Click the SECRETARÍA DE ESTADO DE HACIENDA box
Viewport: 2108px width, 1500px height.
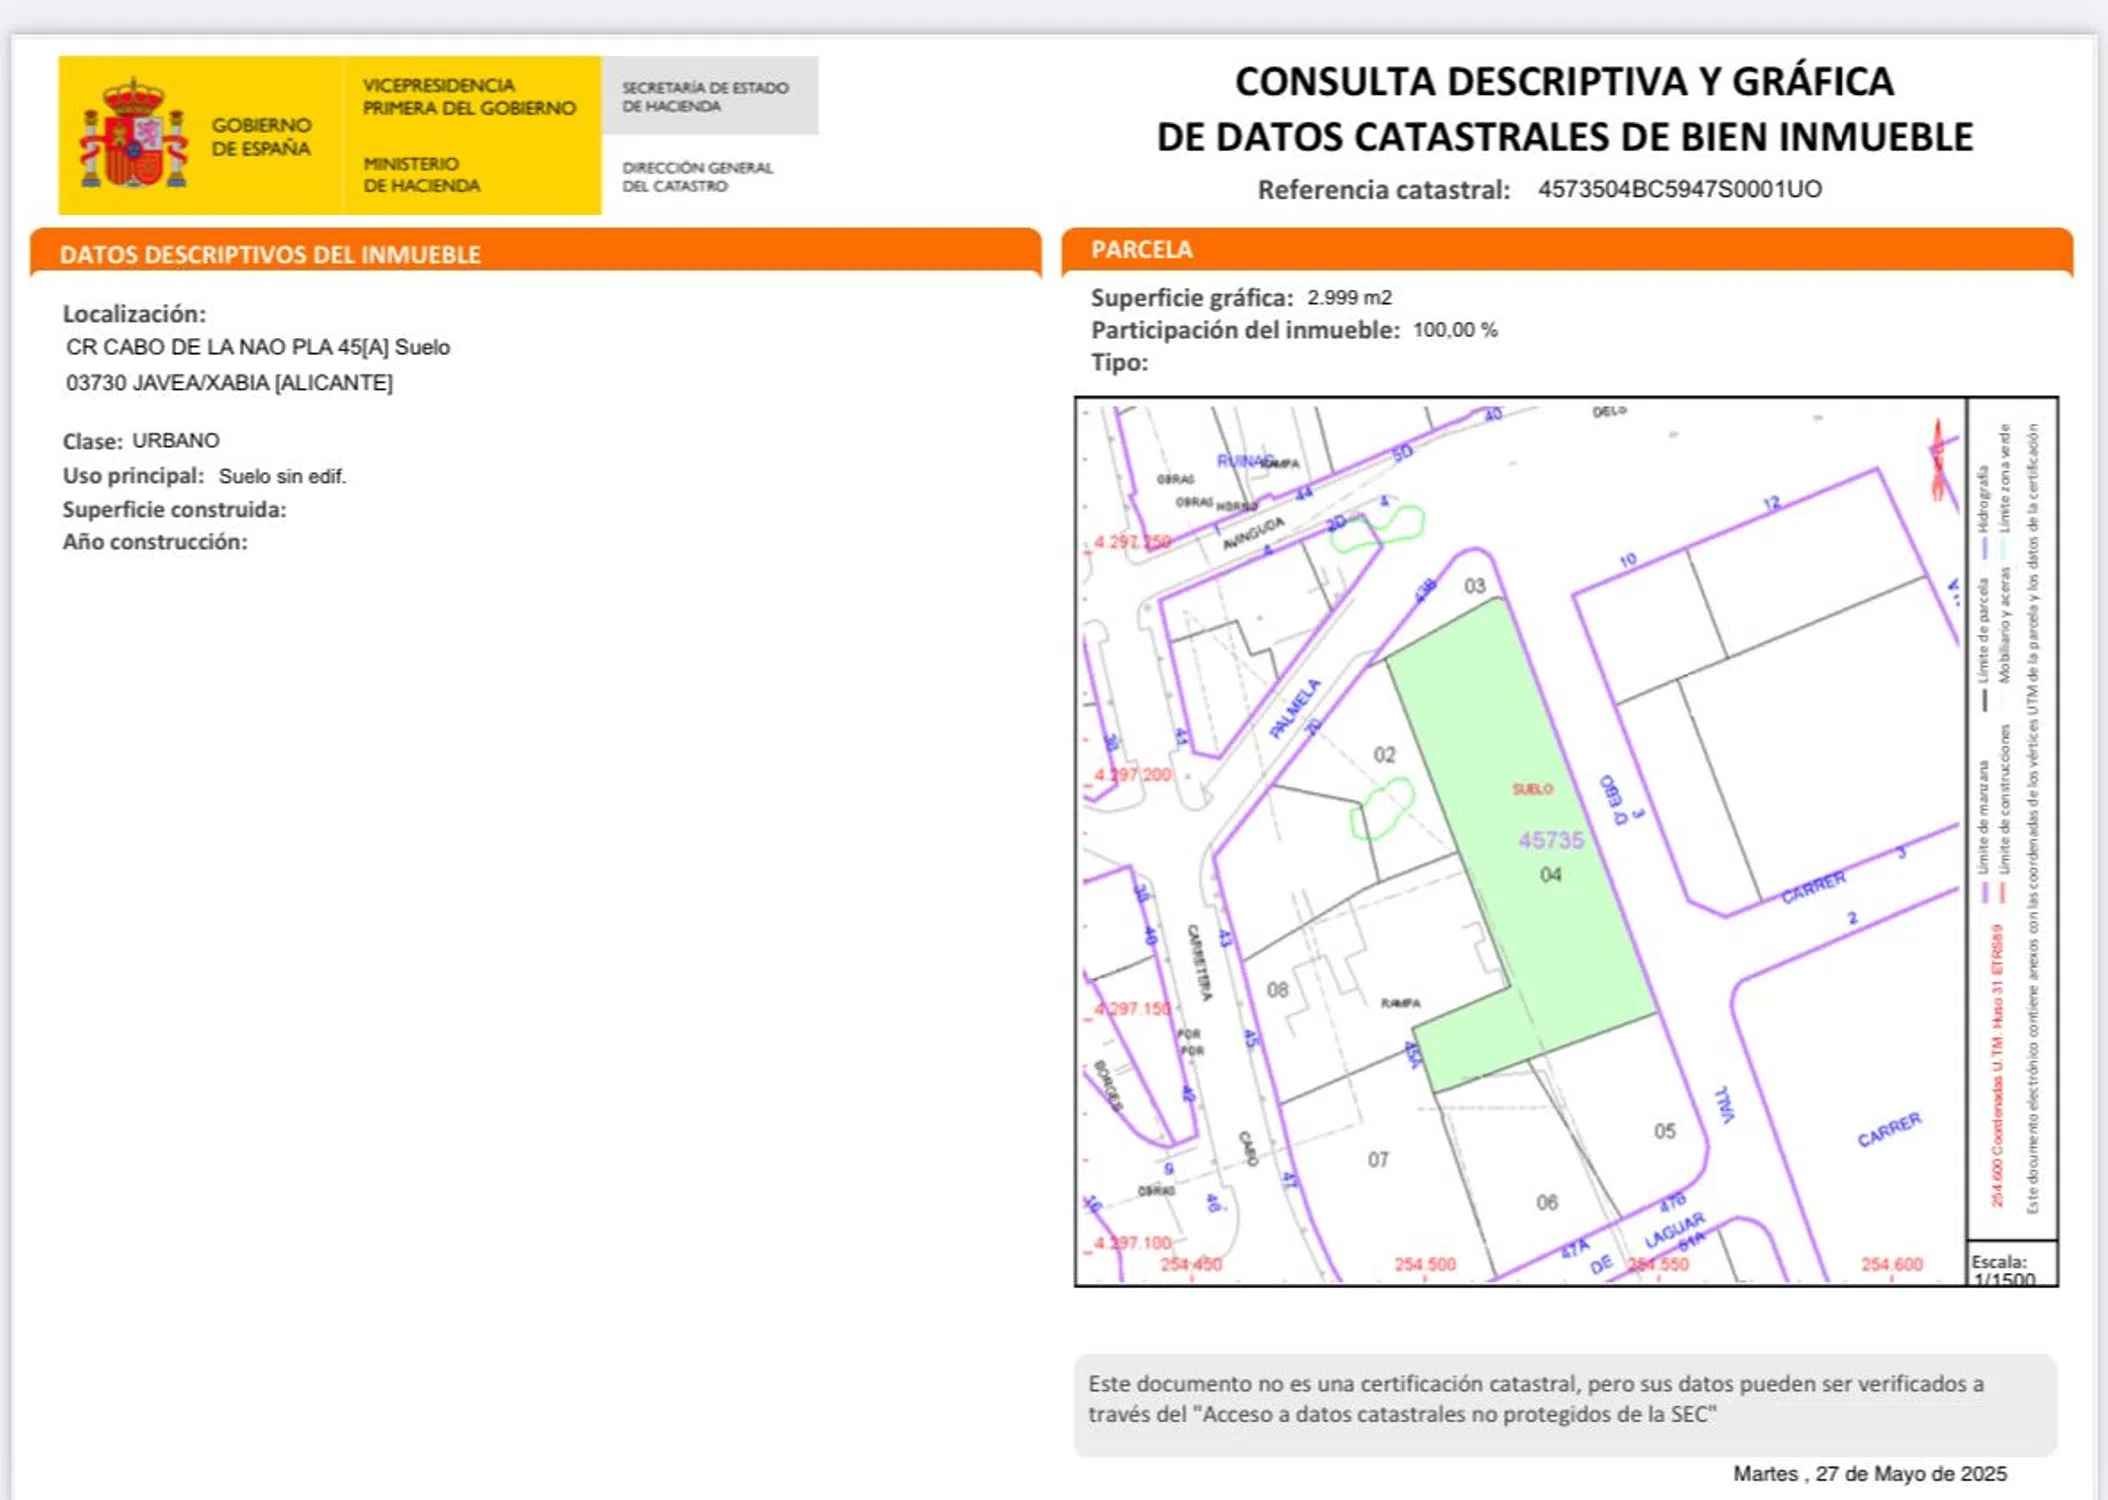click(709, 96)
